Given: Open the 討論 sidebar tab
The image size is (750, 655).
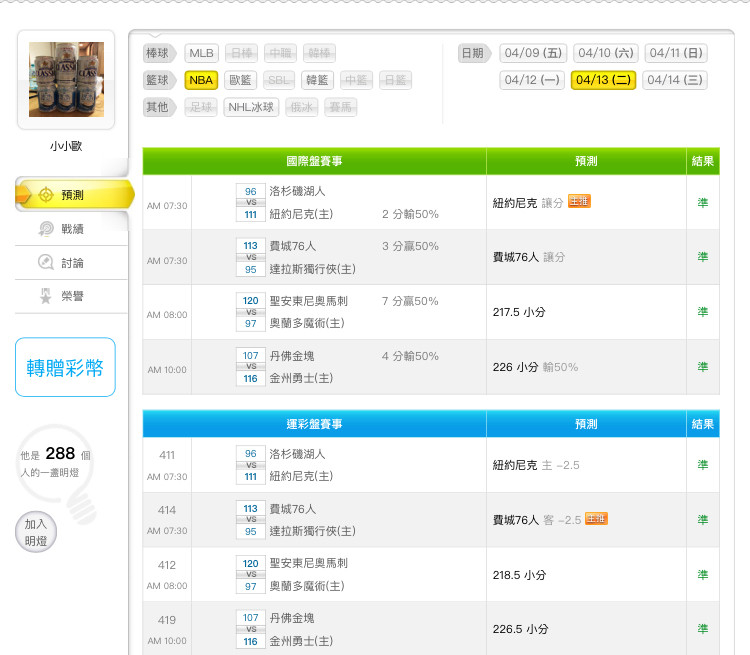Looking at the screenshot, I should 72,263.
